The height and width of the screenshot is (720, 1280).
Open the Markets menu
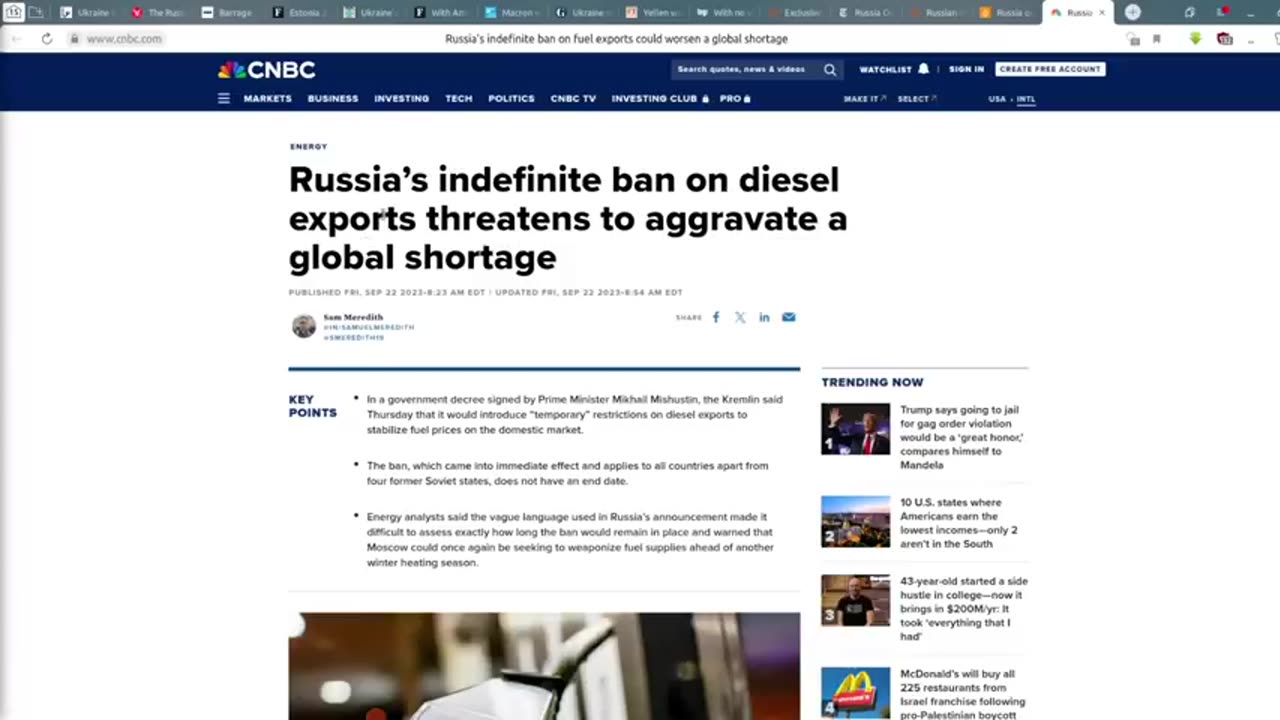(268, 99)
